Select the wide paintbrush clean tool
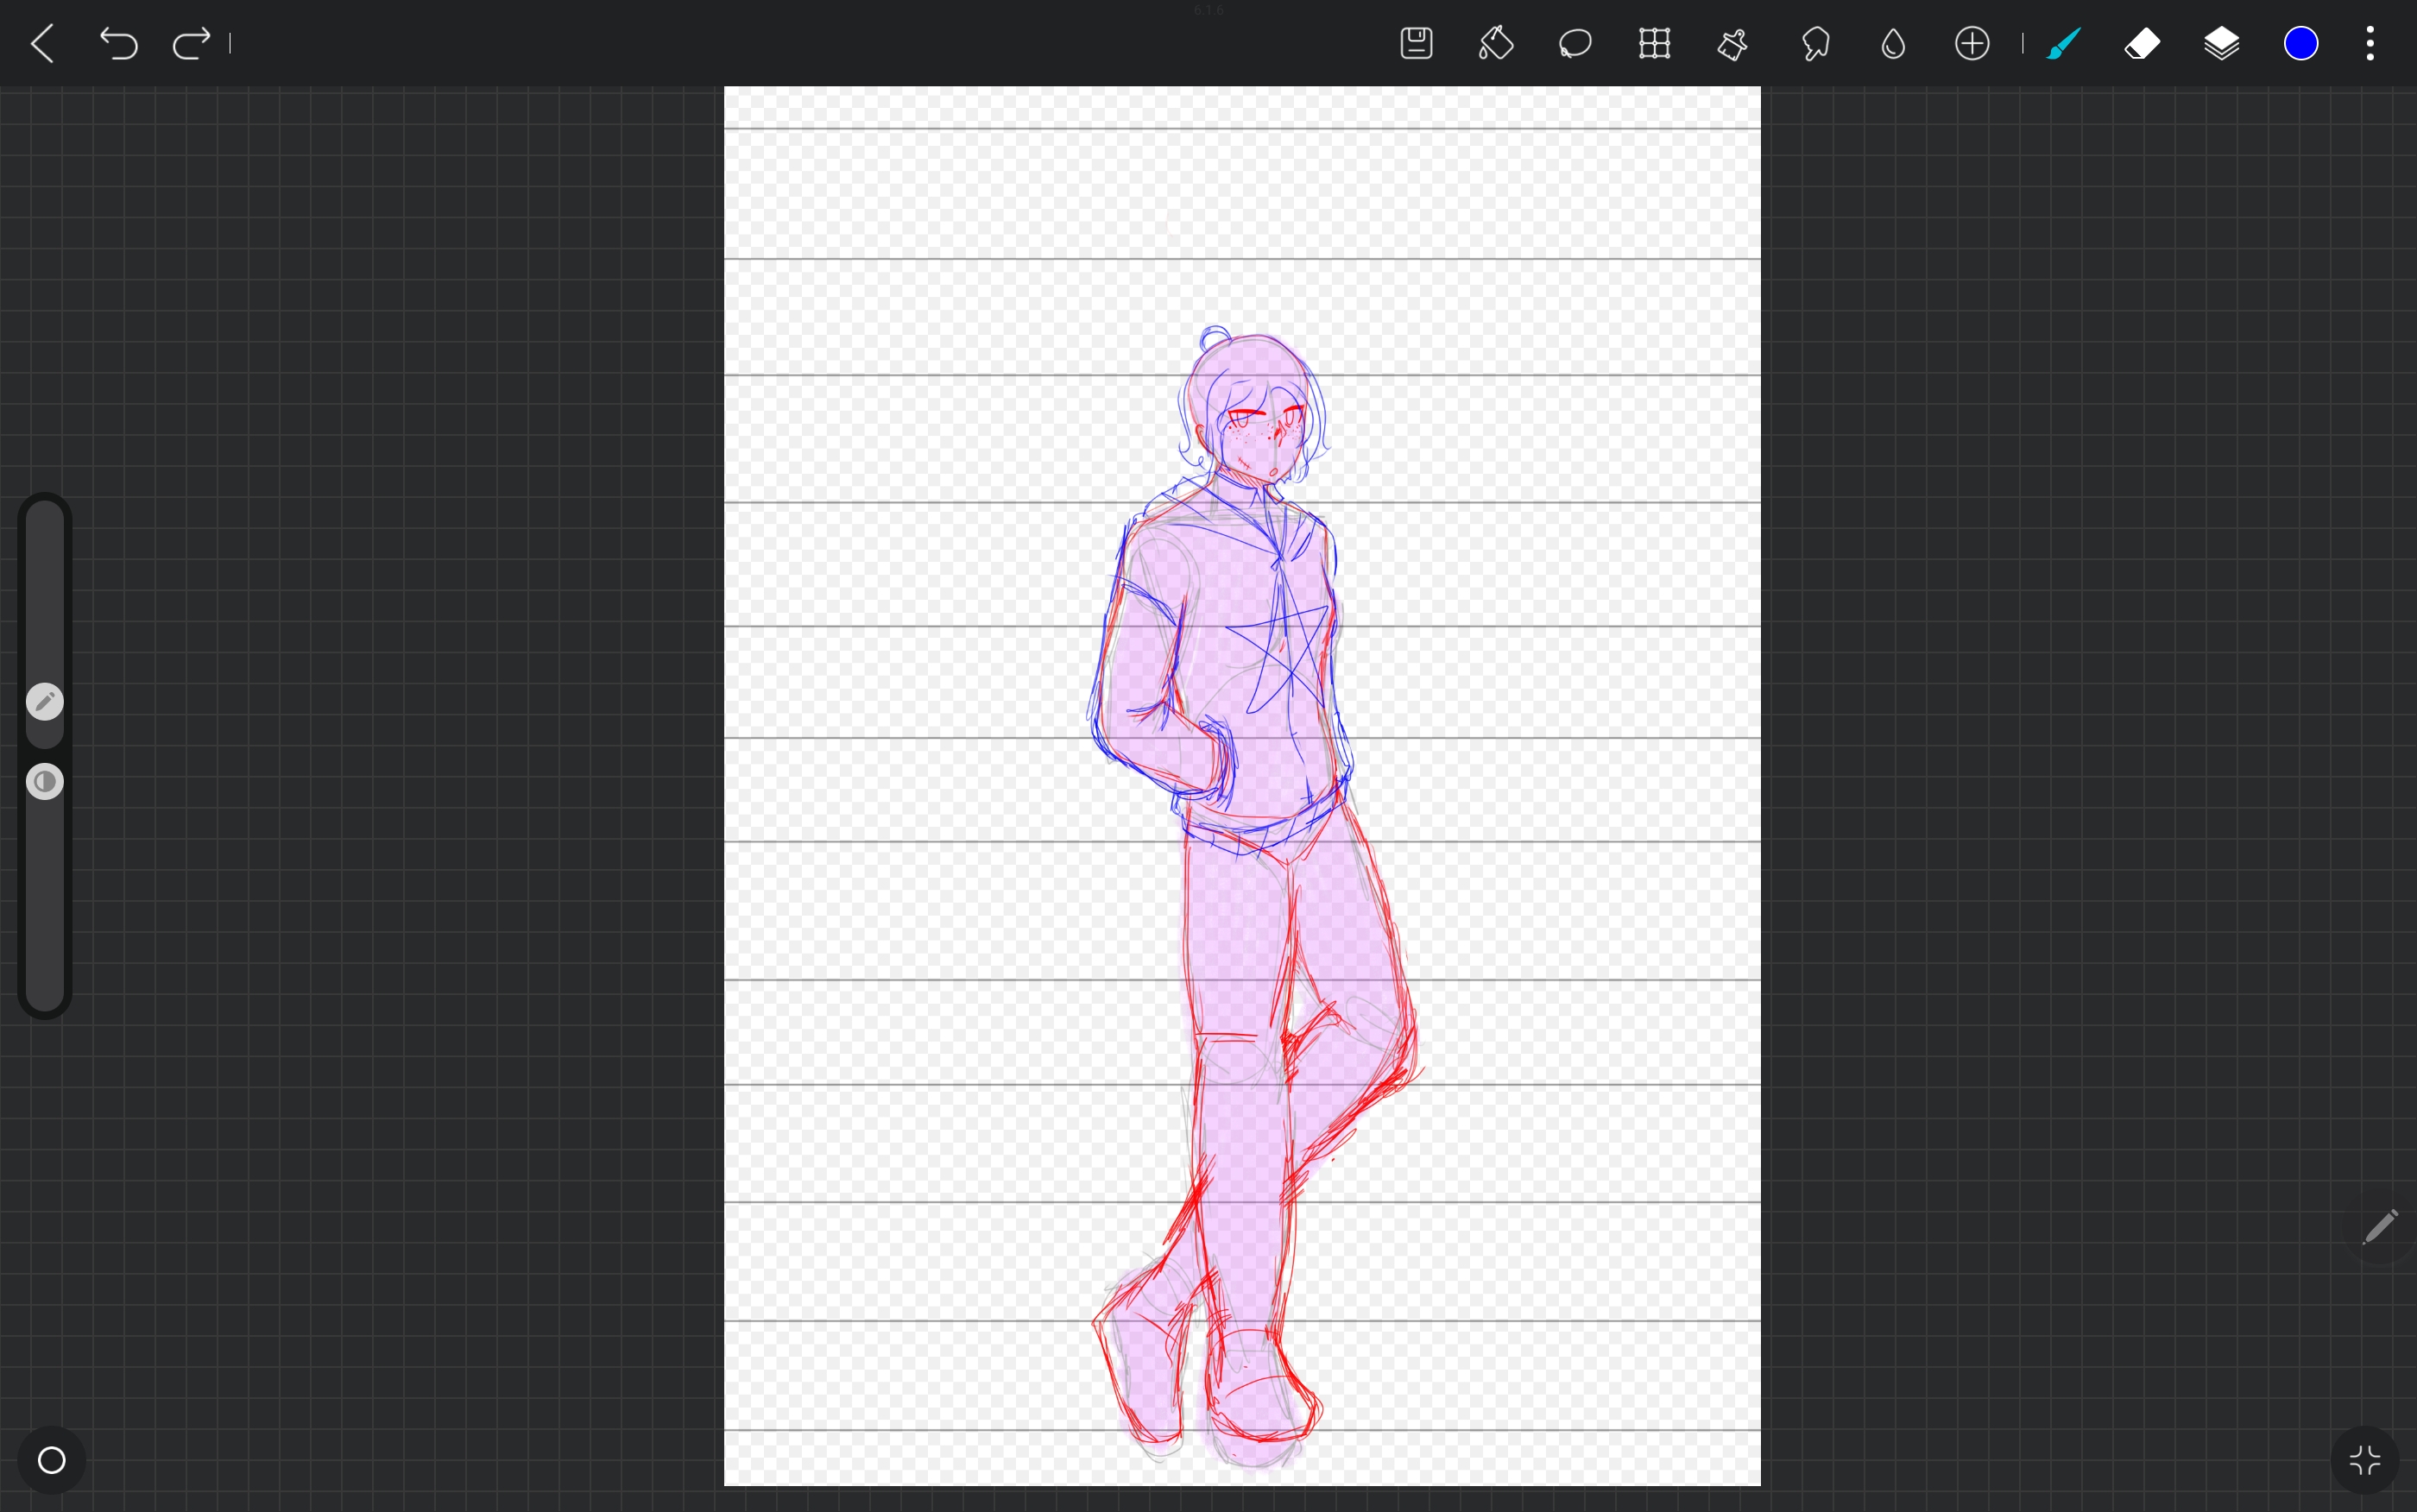 click(x=1733, y=44)
